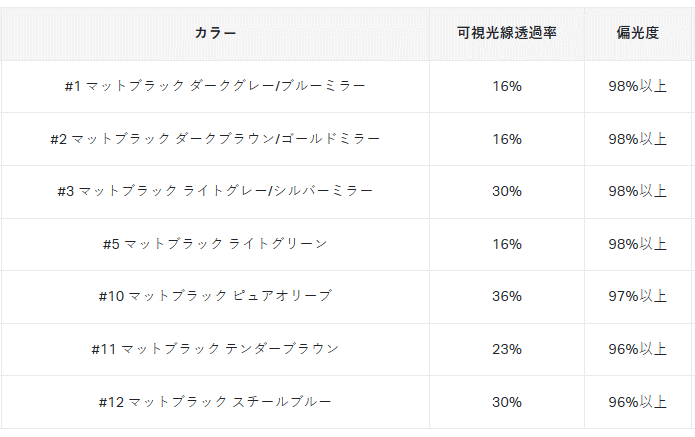This screenshot has height=437, width=695.
Task: Click the 16% transmittance value for color #2
Action: tap(507, 139)
